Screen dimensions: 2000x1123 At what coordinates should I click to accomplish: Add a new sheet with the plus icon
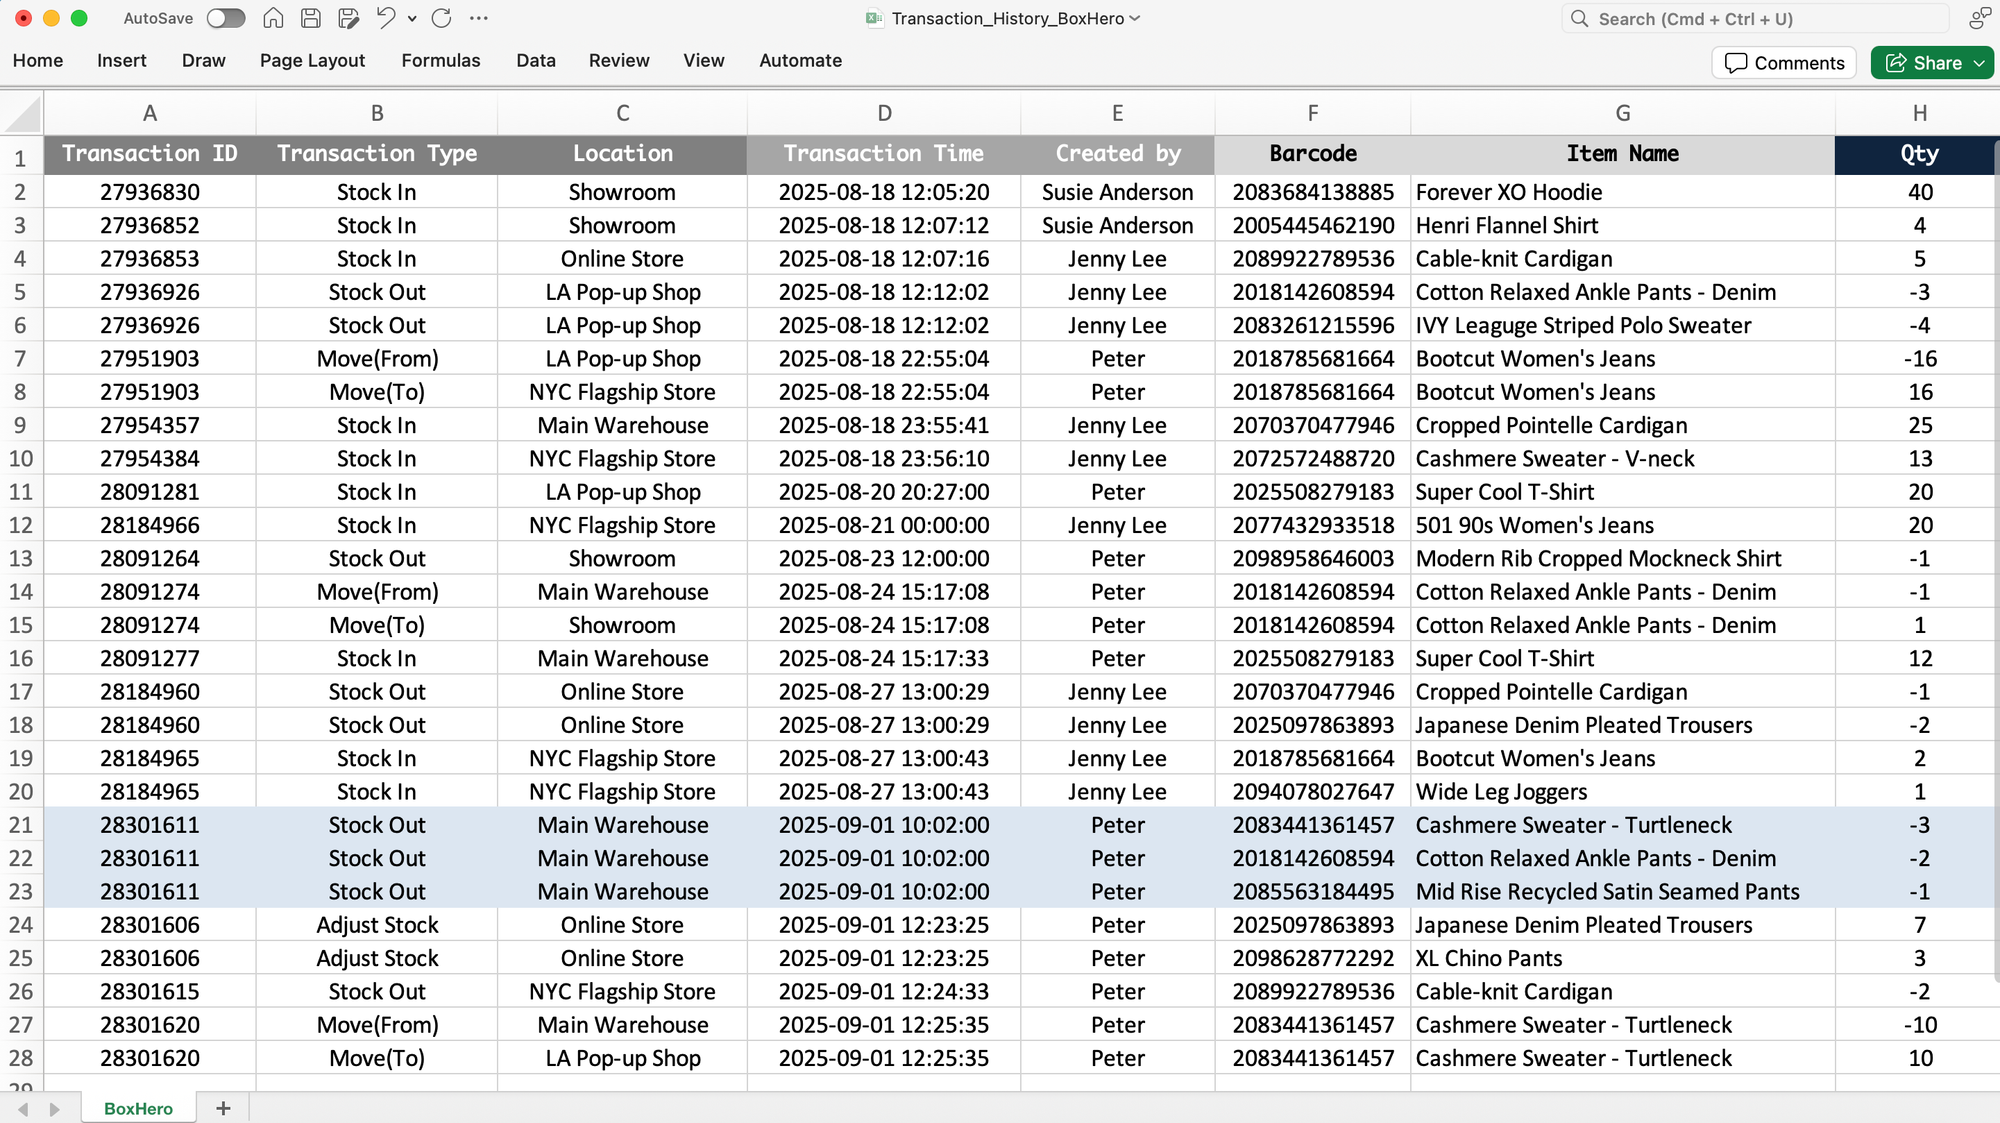223,1108
